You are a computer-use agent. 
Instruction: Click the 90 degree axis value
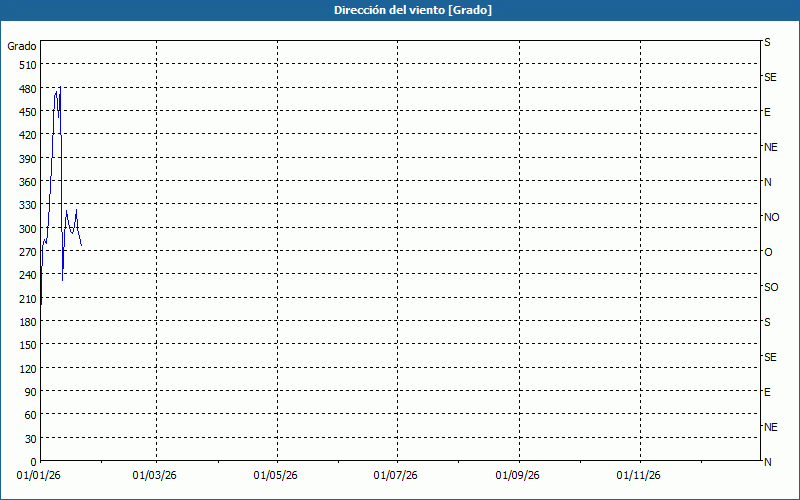(x=30, y=392)
